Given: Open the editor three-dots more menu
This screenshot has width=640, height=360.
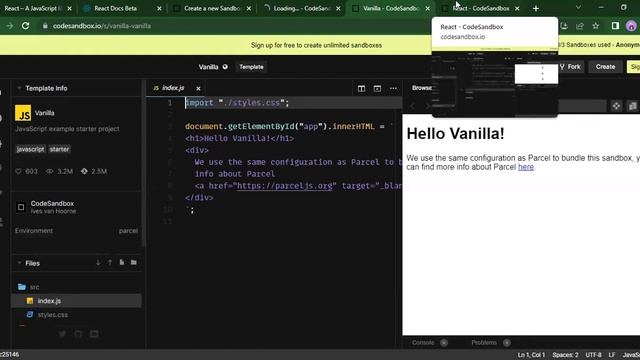Looking at the screenshot, I should 393,89.
